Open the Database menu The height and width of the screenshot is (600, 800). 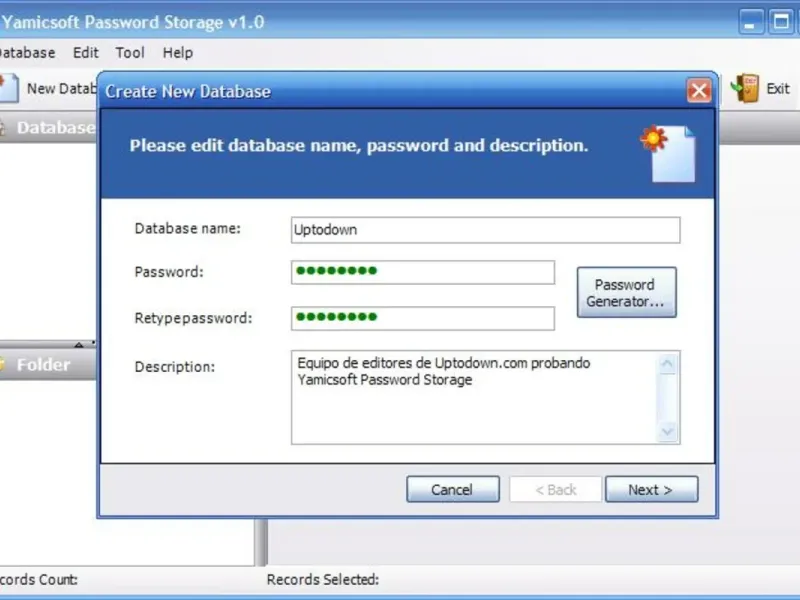coord(28,53)
